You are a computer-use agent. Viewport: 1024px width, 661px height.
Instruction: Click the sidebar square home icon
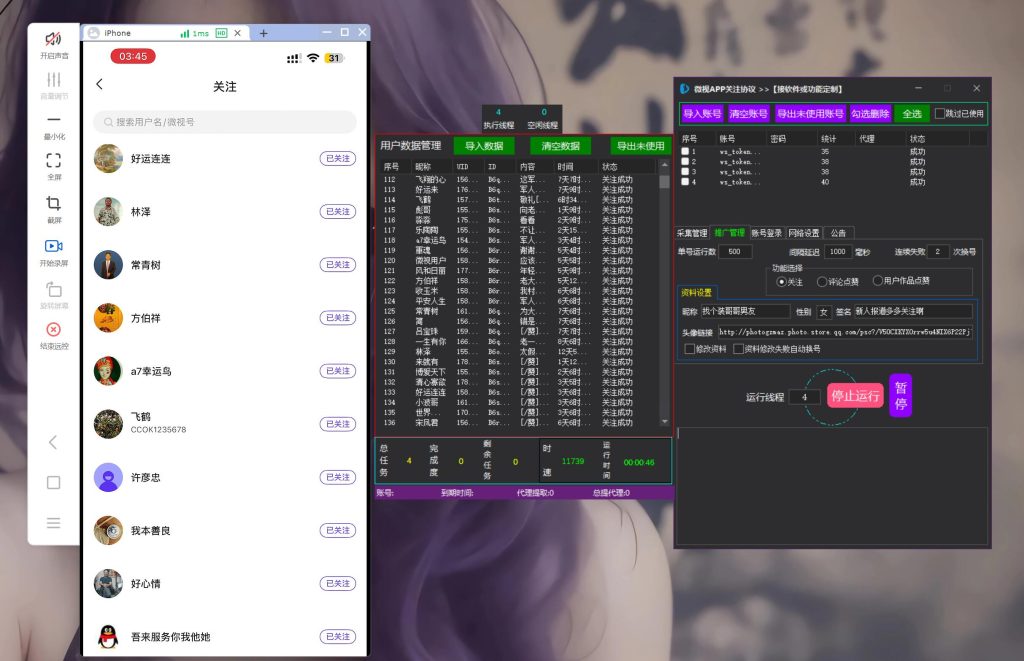(54, 483)
